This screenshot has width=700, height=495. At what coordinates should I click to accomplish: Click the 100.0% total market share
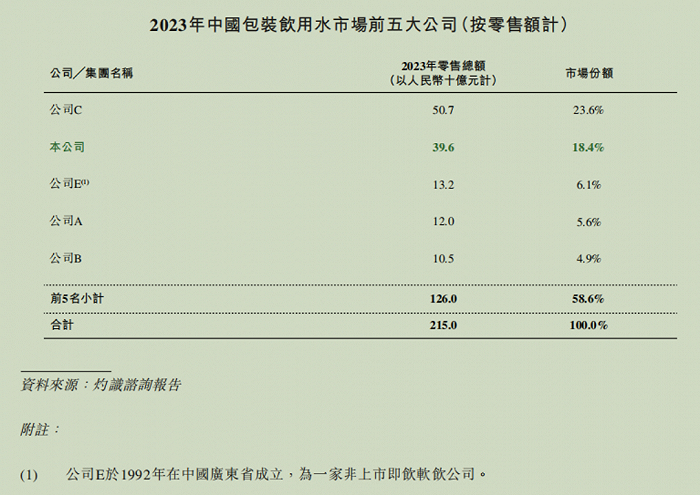[588, 325]
